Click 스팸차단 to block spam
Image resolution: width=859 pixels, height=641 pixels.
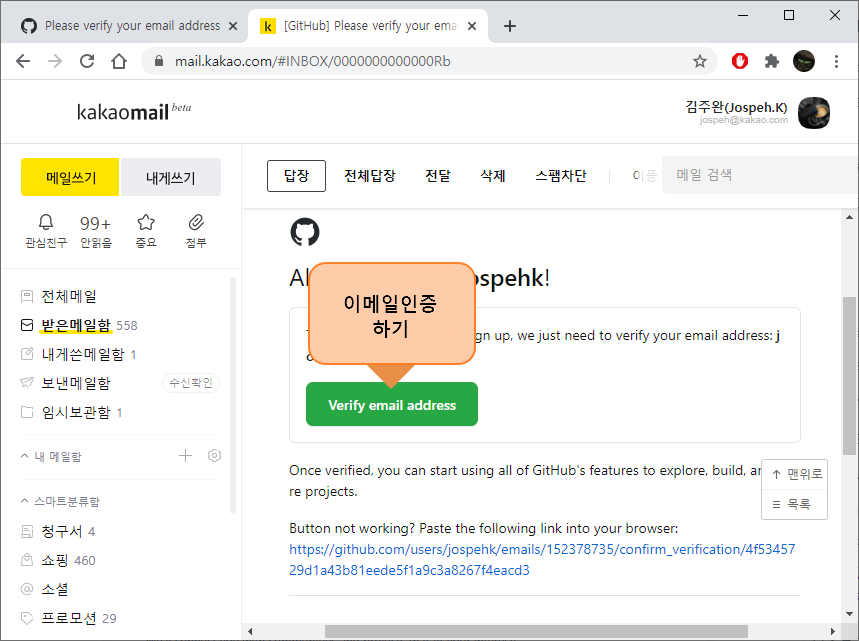(561, 176)
